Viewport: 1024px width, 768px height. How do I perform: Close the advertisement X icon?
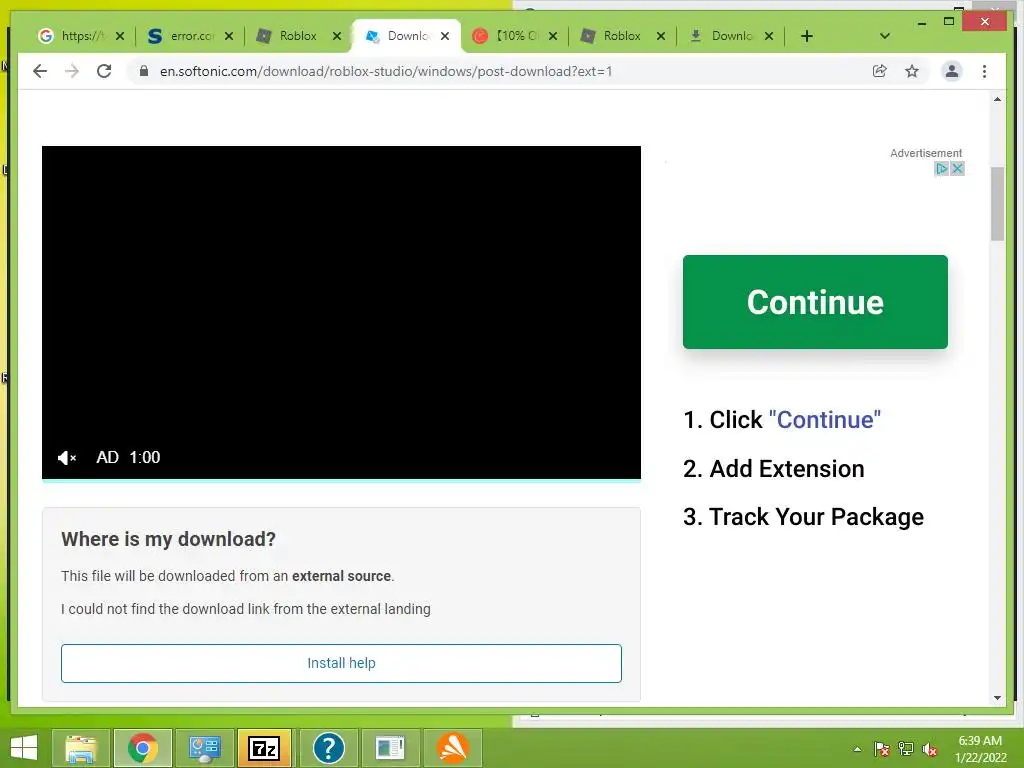[957, 168]
